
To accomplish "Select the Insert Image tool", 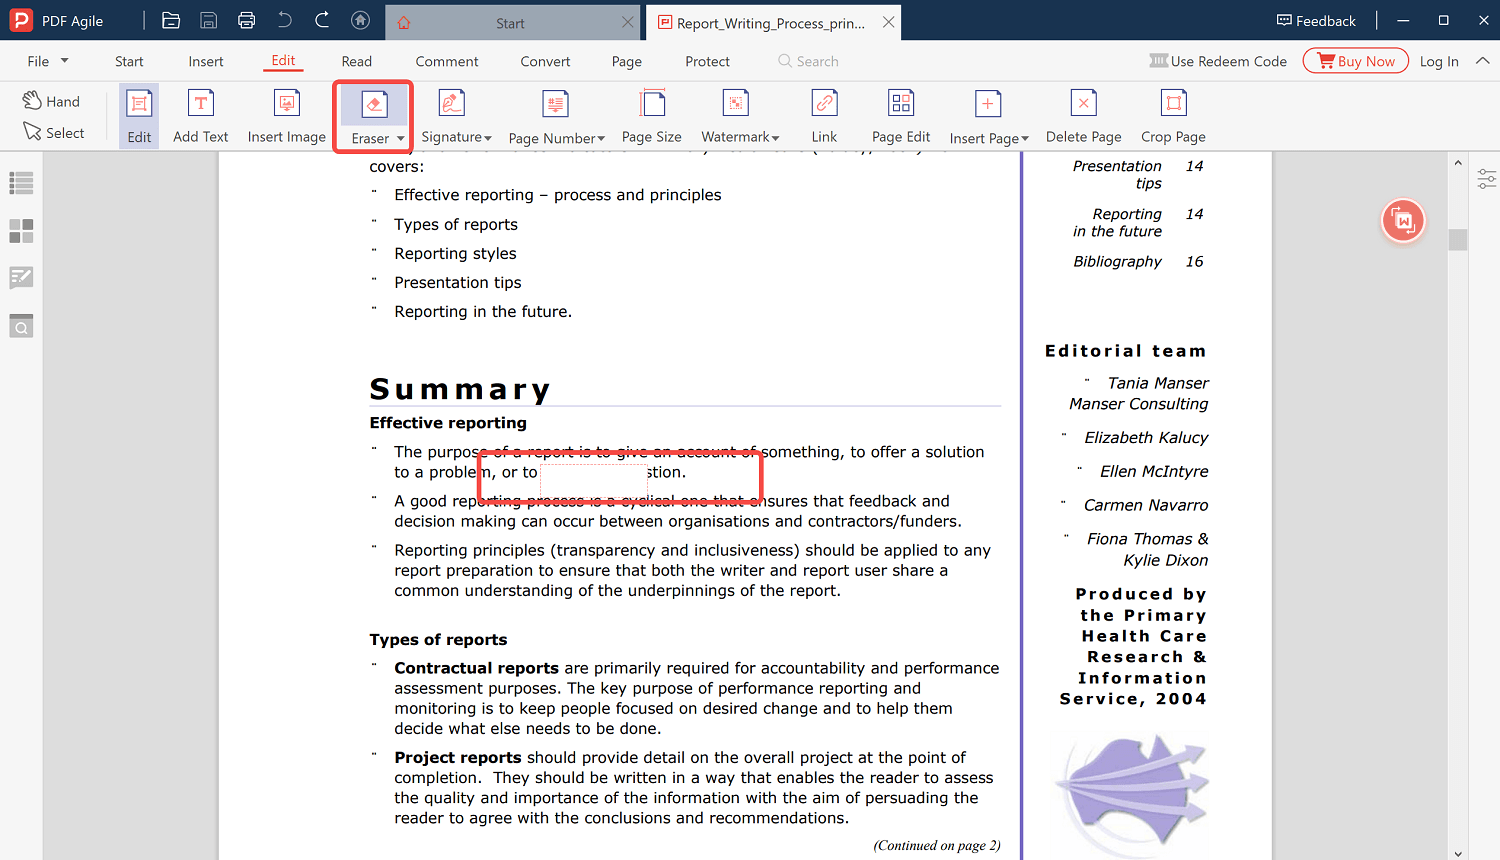I will click(286, 115).
